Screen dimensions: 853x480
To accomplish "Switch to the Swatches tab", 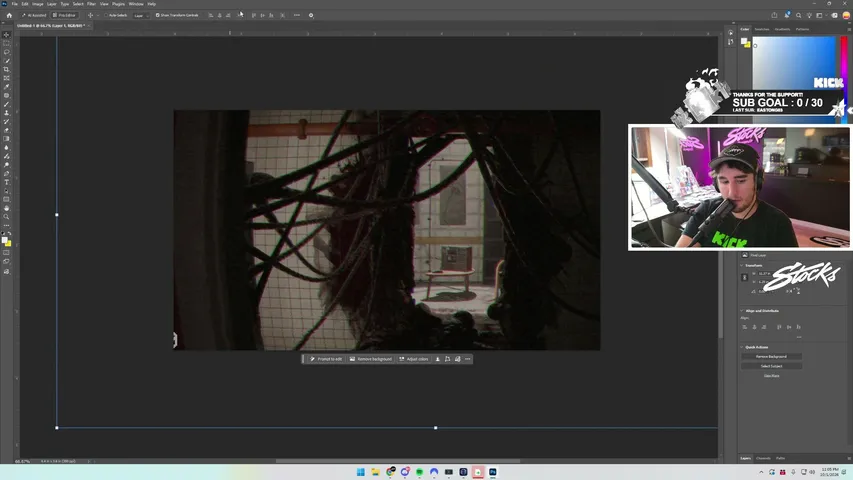I will [762, 29].
